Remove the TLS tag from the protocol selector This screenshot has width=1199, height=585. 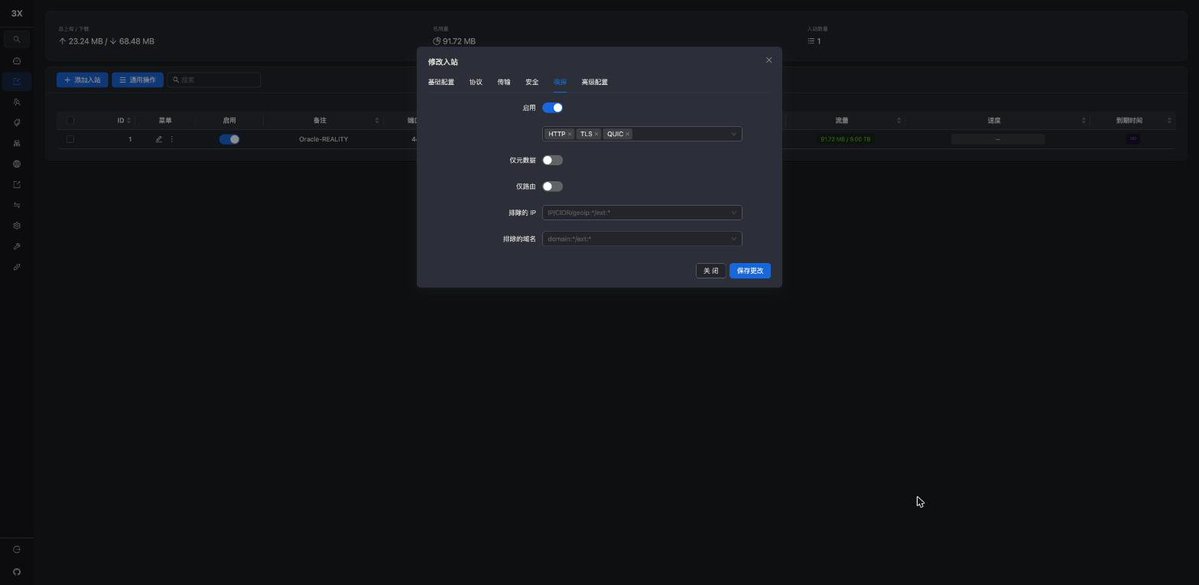click(x=596, y=134)
